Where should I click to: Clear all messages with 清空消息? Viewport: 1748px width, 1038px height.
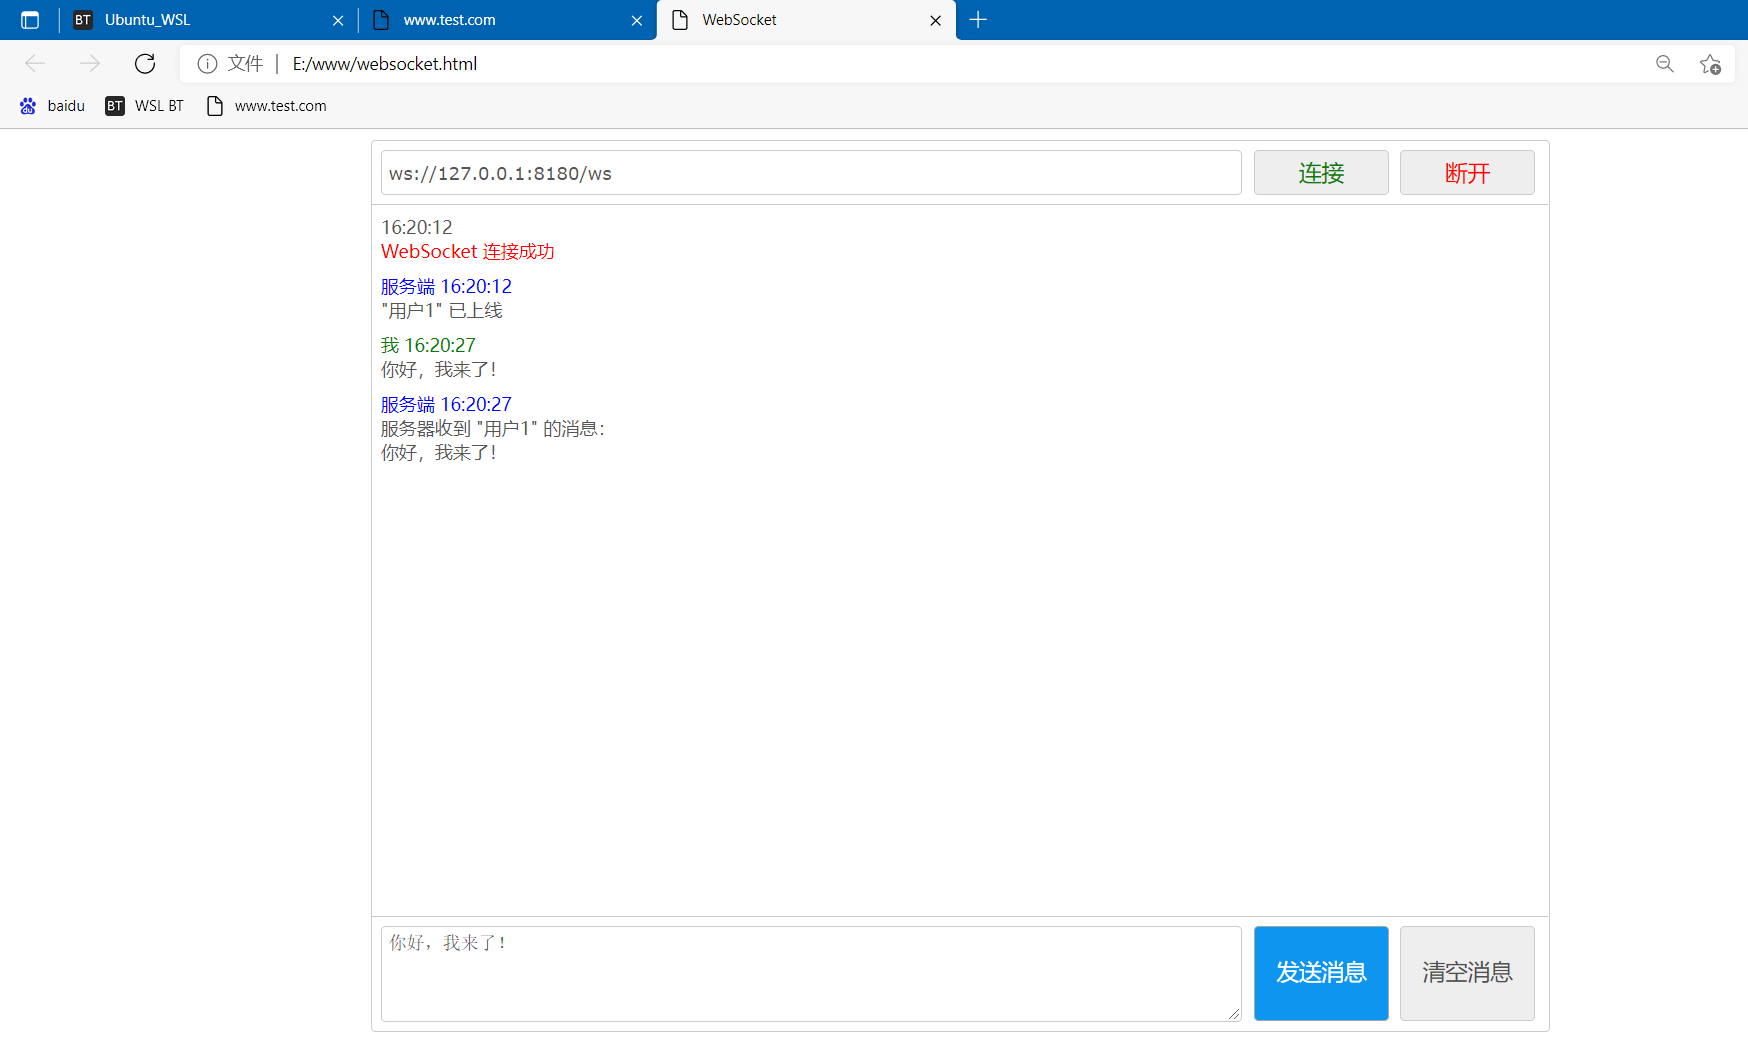1466,973
